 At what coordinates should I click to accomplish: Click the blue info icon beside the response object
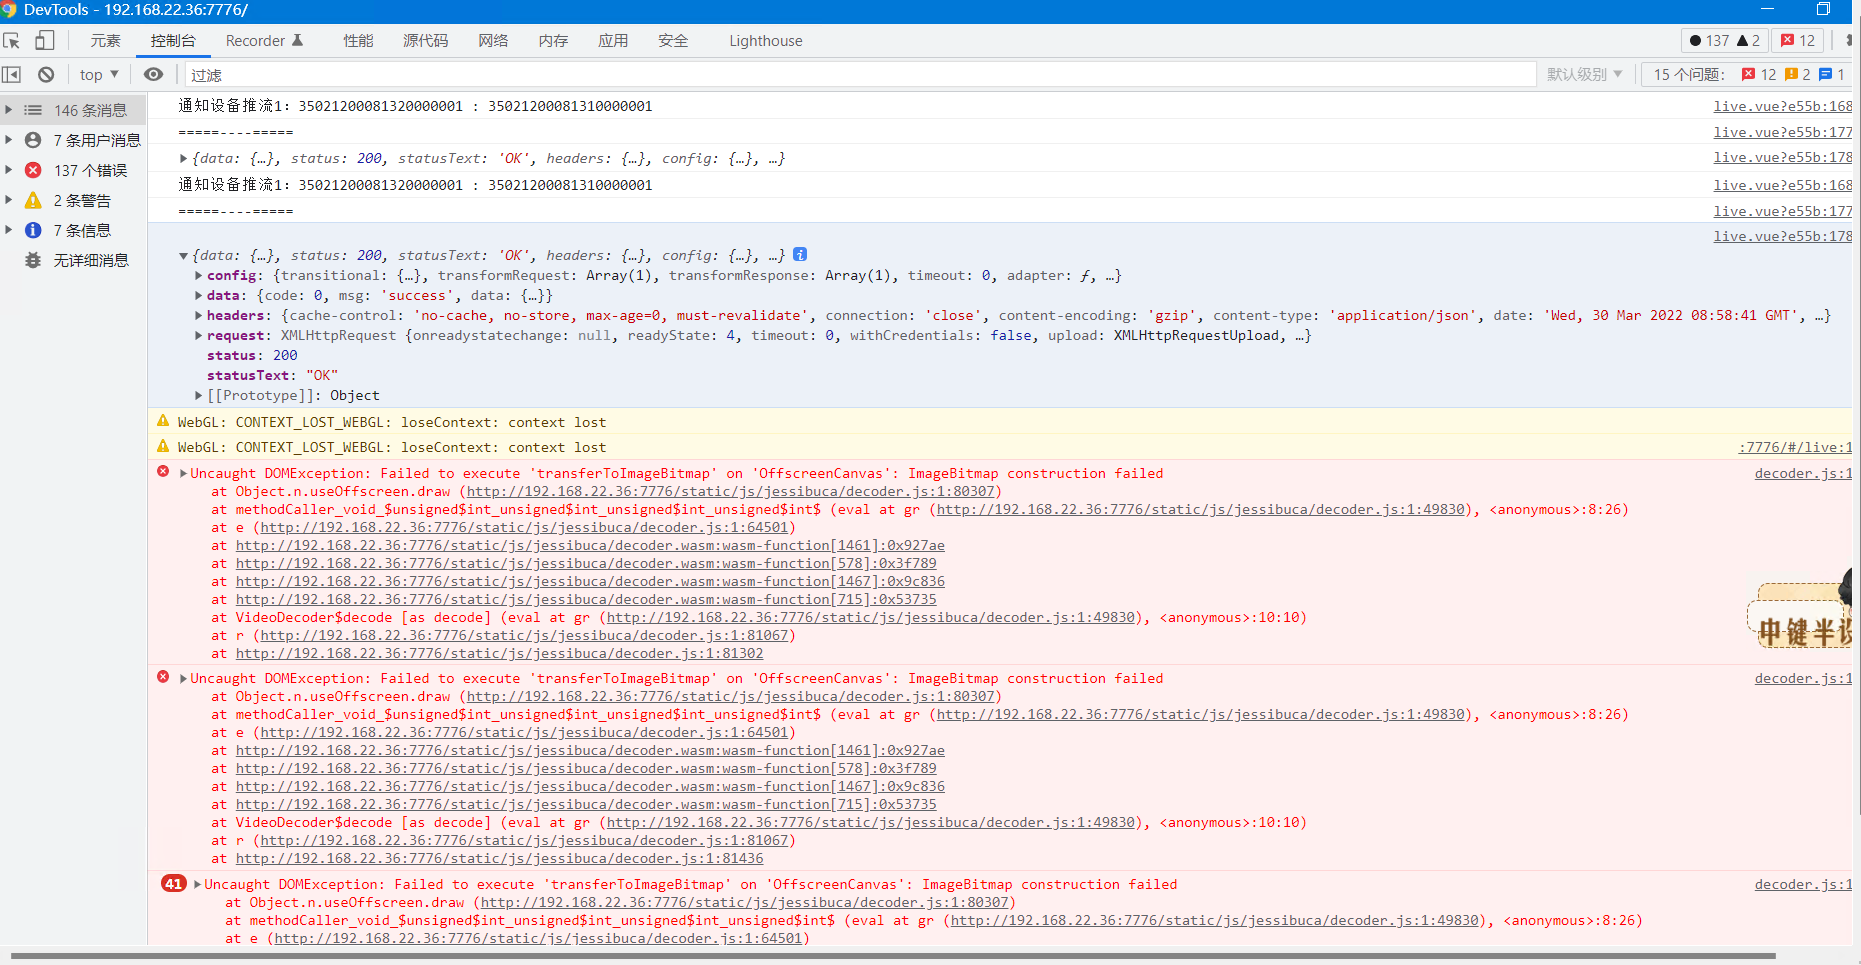(x=800, y=254)
